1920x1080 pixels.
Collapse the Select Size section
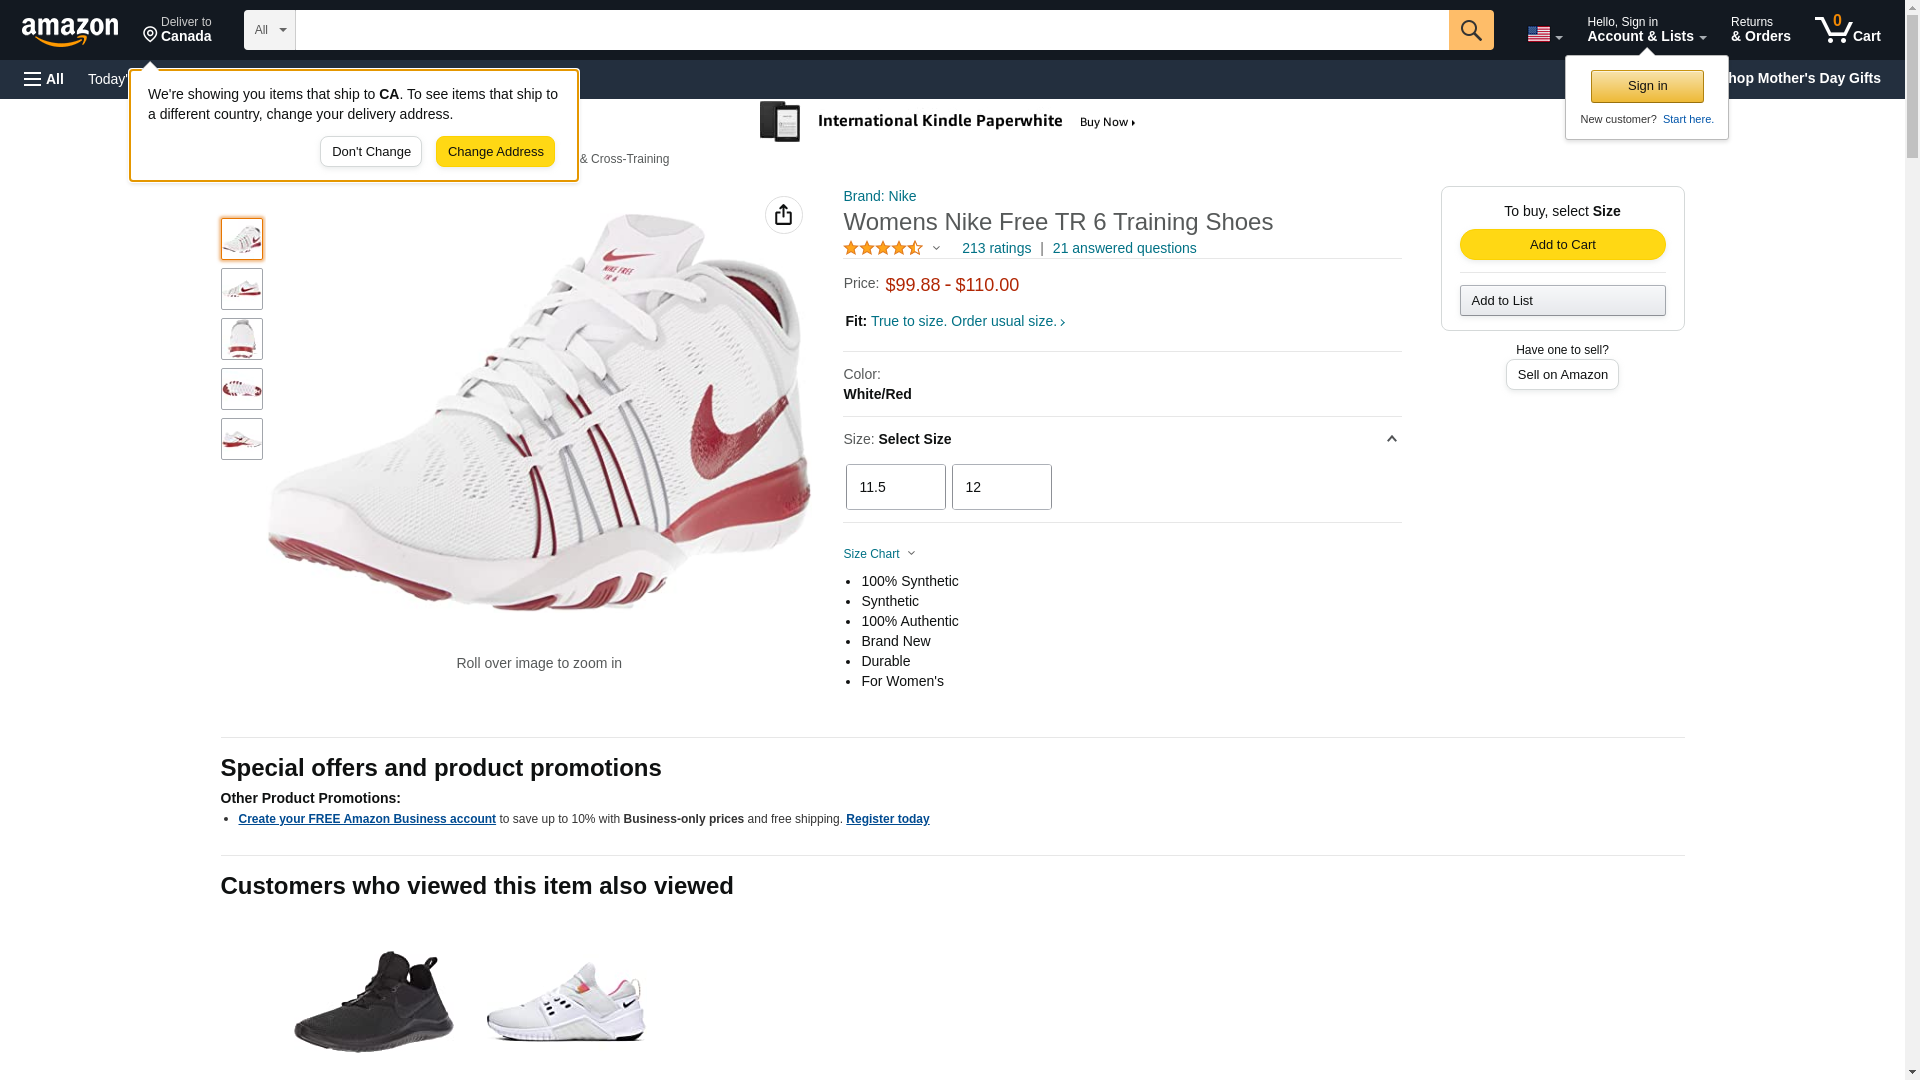pyautogui.click(x=1391, y=439)
